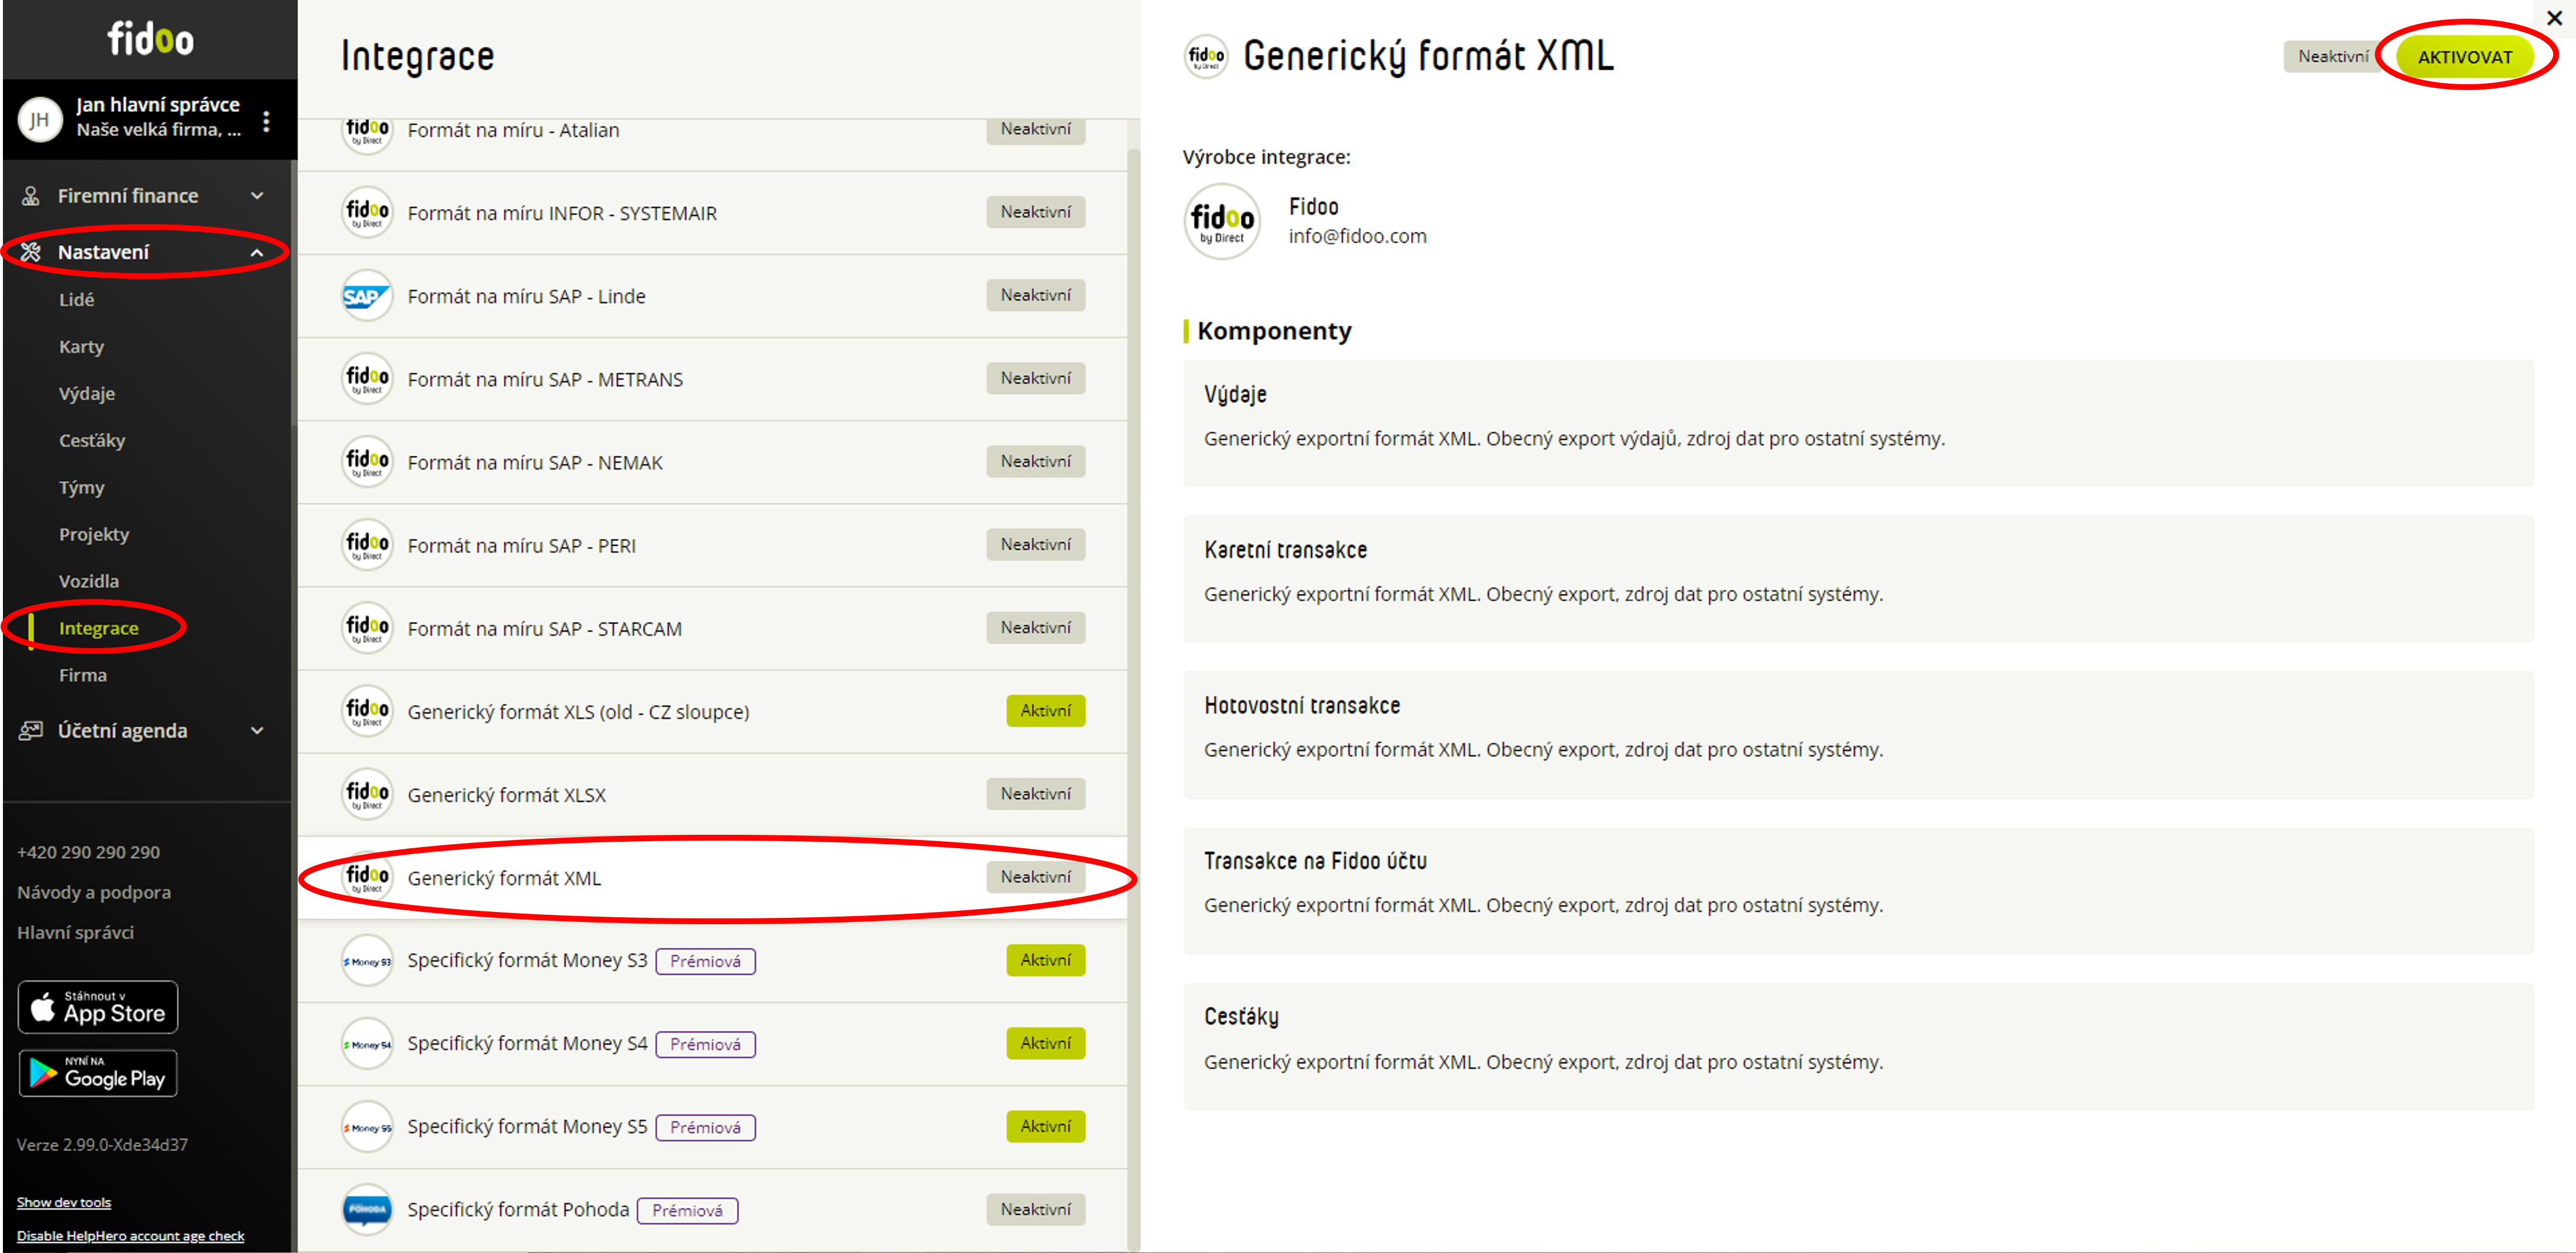
Task: Click the Prémiová tag of Money S4
Action: 706,1044
